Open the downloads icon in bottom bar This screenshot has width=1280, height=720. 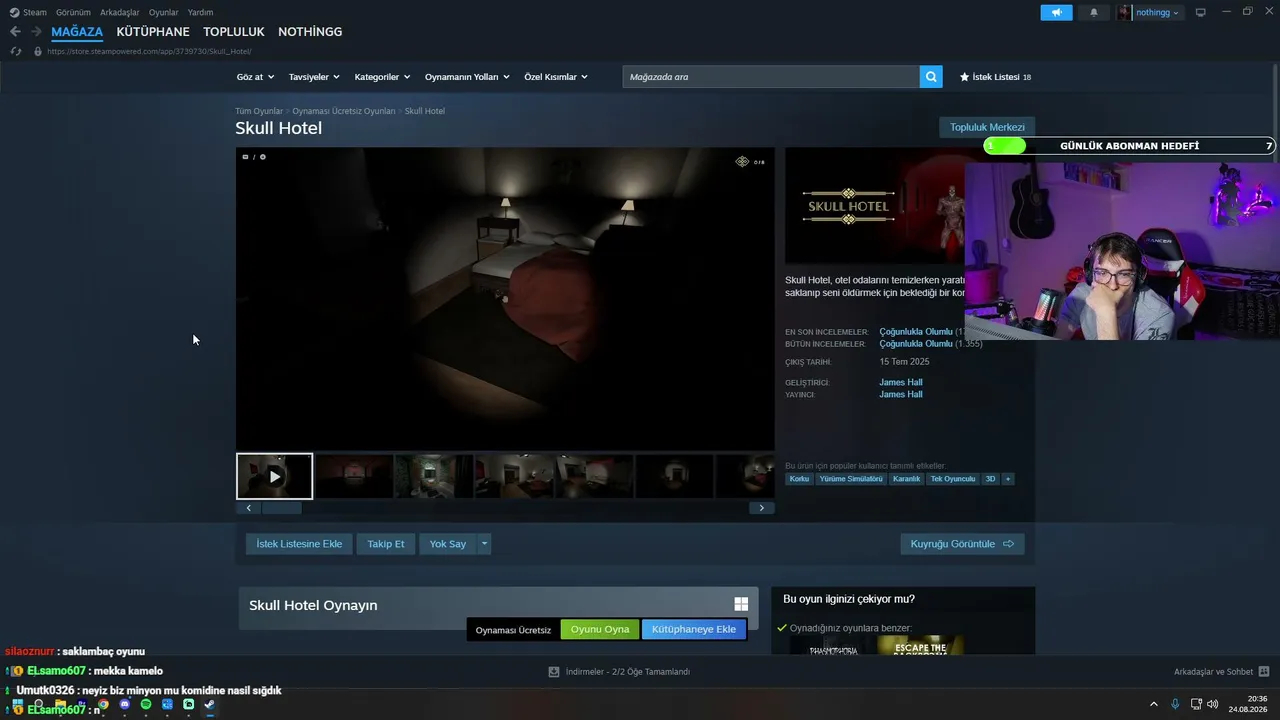pyautogui.click(x=554, y=672)
